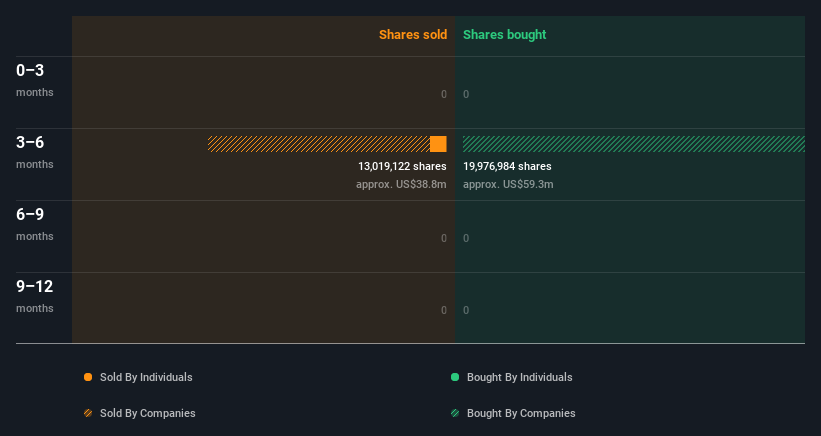Image resolution: width=821 pixels, height=436 pixels.
Task: Select the Sold By Individuals legend label
Action: pos(146,377)
